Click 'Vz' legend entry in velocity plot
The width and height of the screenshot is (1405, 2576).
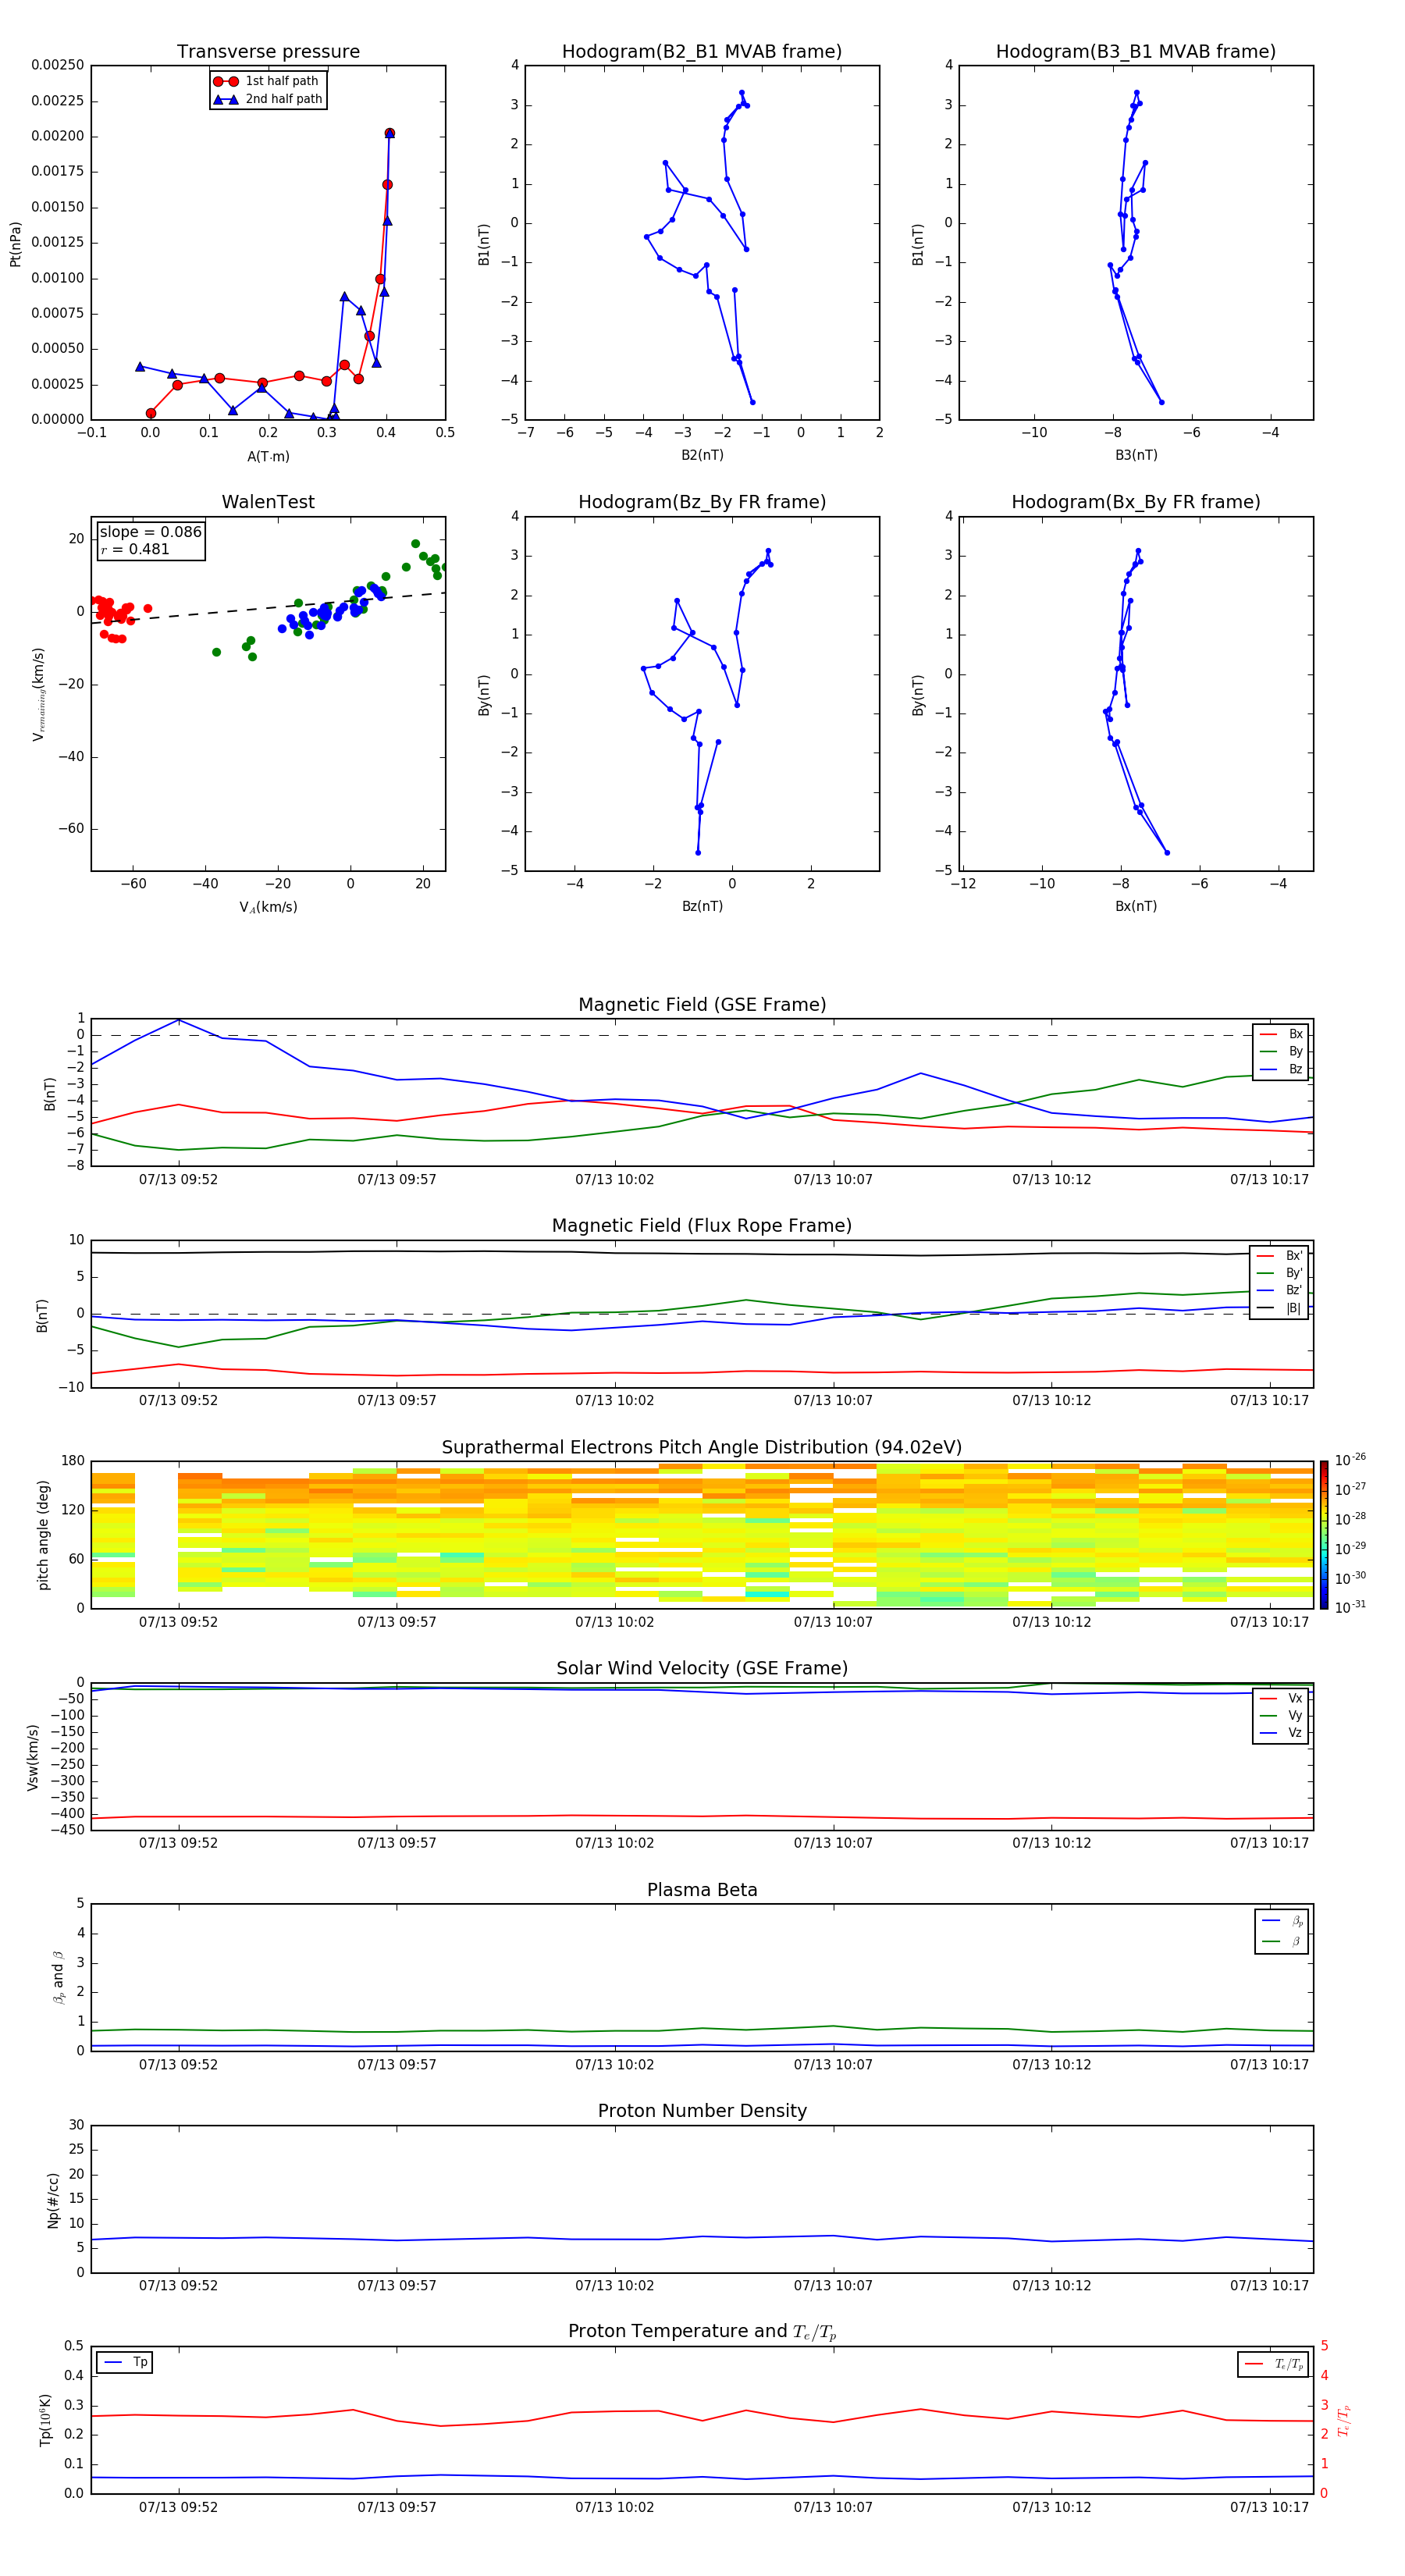pos(1281,1732)
